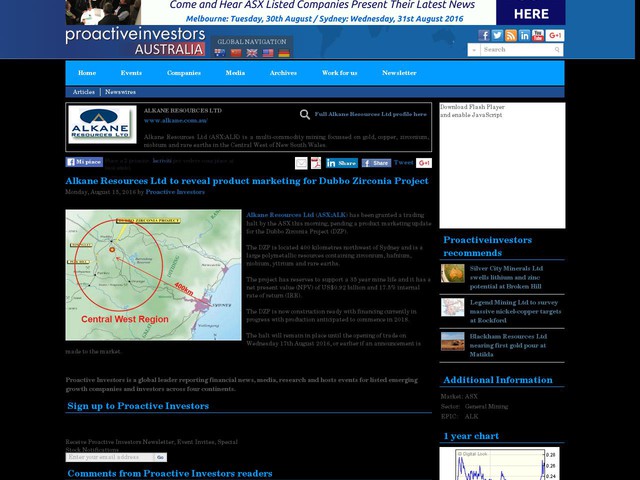
Task: Open Full Alkane Resources Ltd profile here
Action: 371,114
